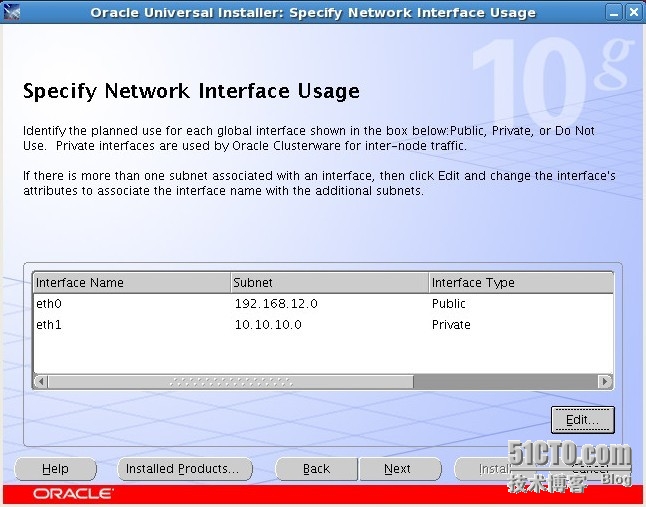Open Installed Products... dialog
Viewport: 646px width, 507px height.
(x=185, y=469)
